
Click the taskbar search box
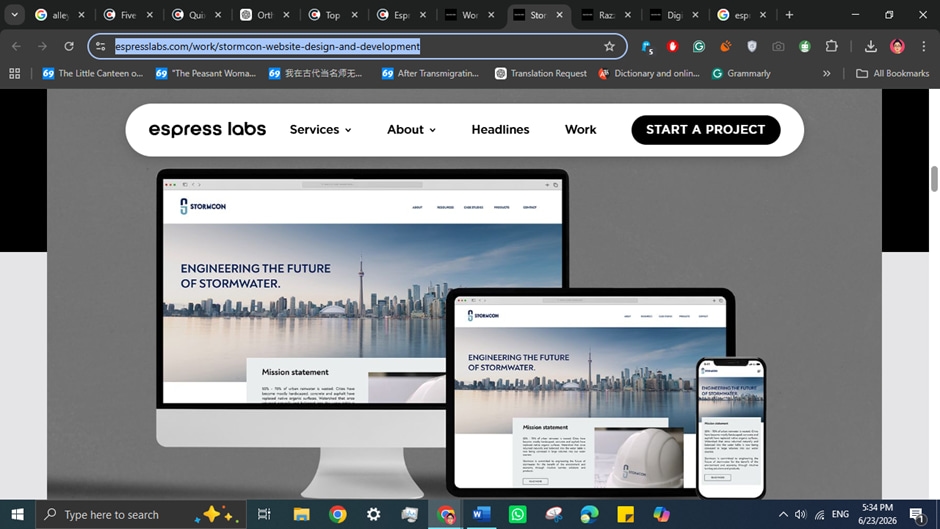(x=141, y=514)
